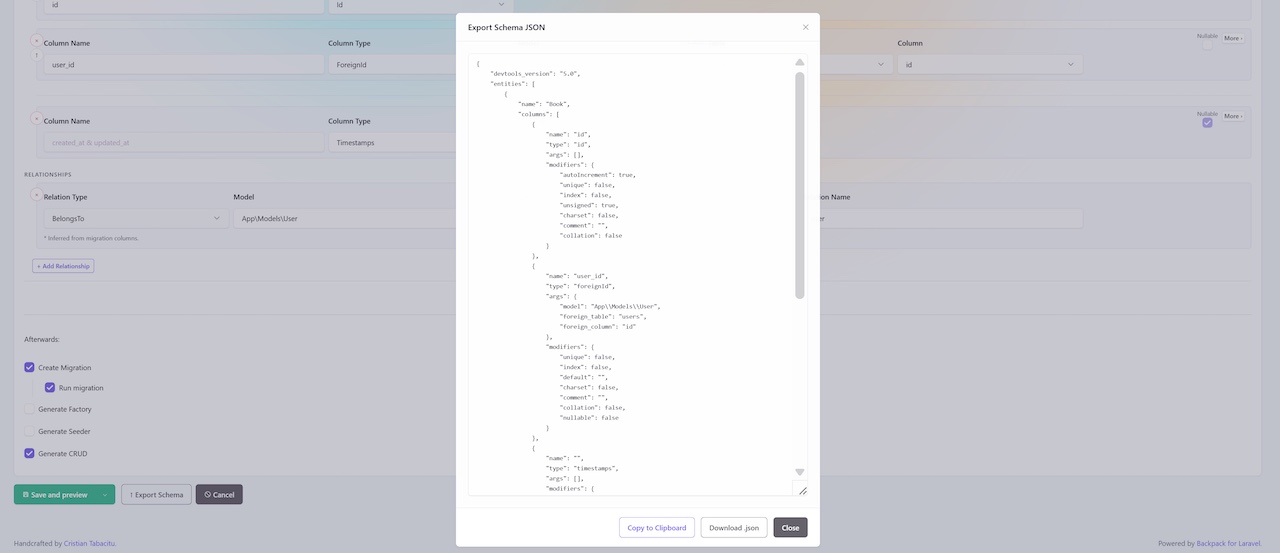The height and width of the screenshot is (553, 1280).
Task: Open the Save and preview dropdown arrow
Action: [105, 494]
